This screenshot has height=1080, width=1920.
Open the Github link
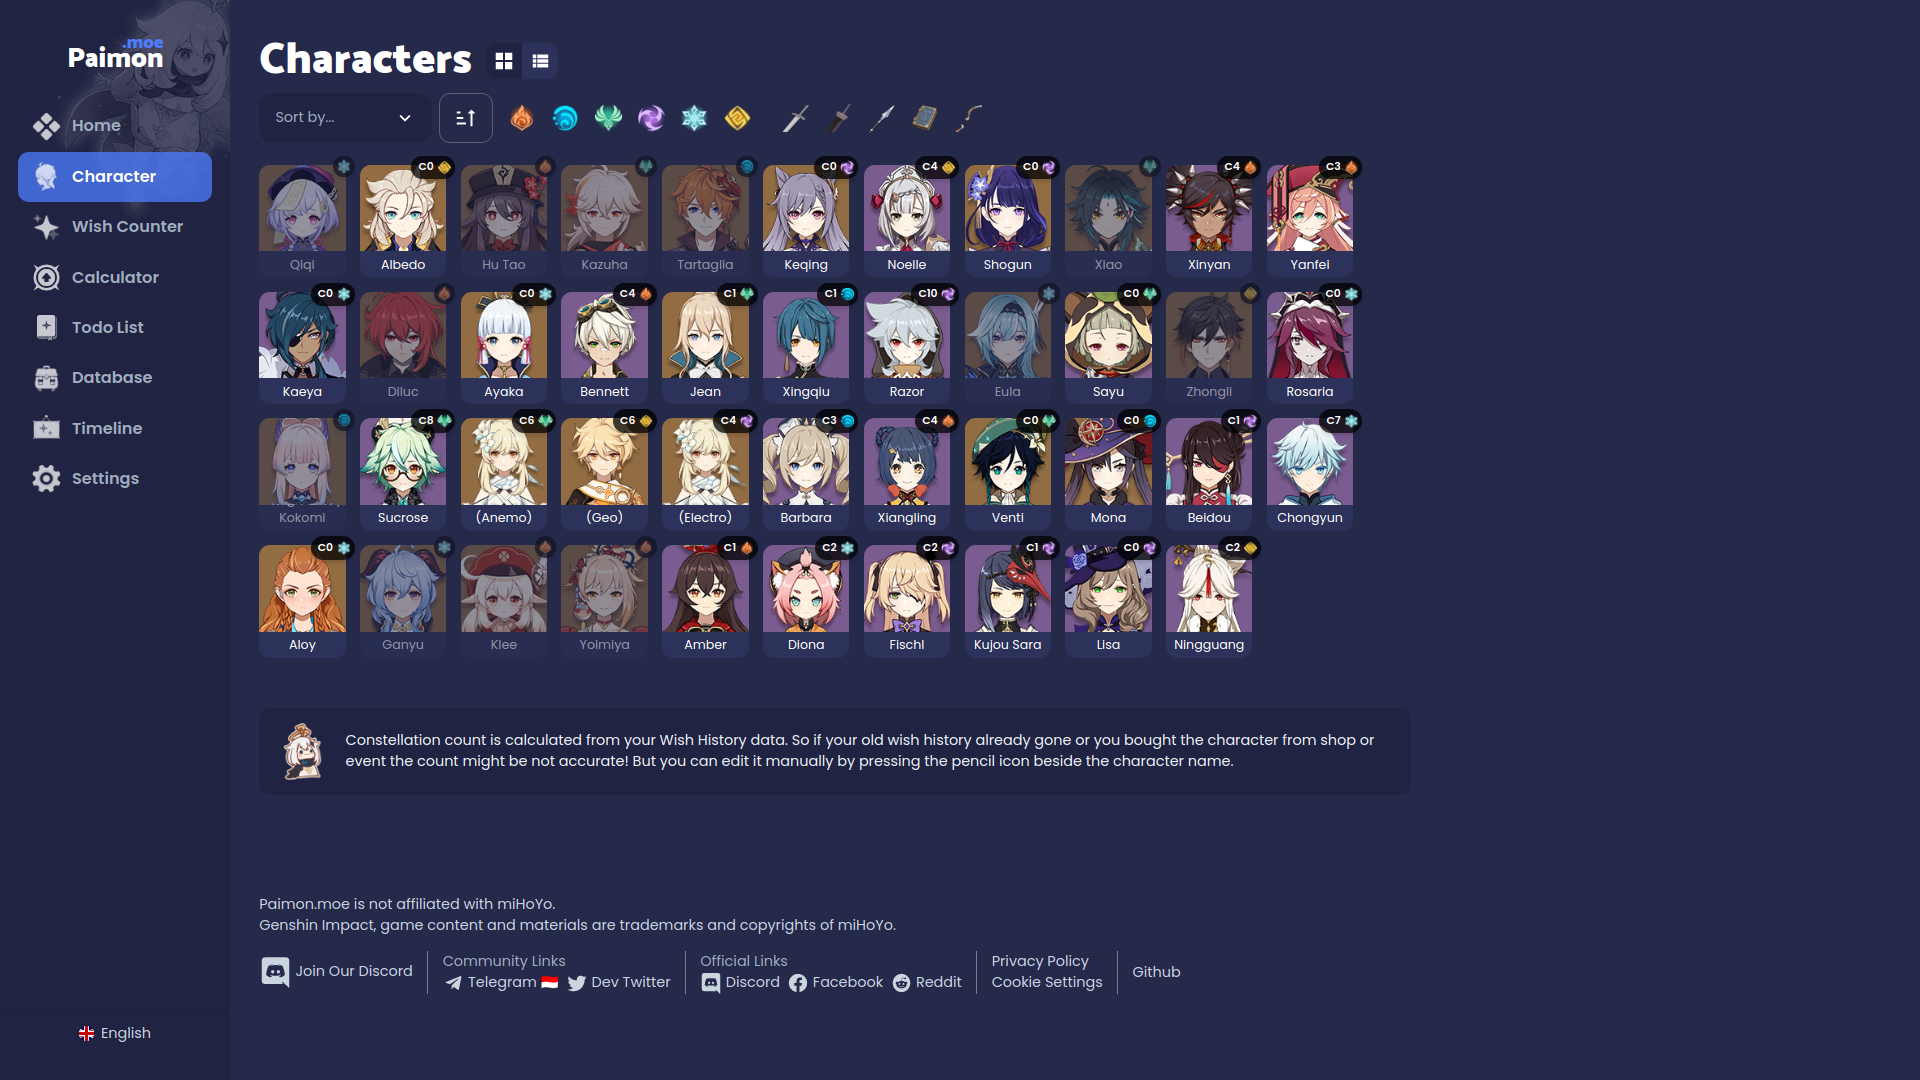coord(1156,972)
